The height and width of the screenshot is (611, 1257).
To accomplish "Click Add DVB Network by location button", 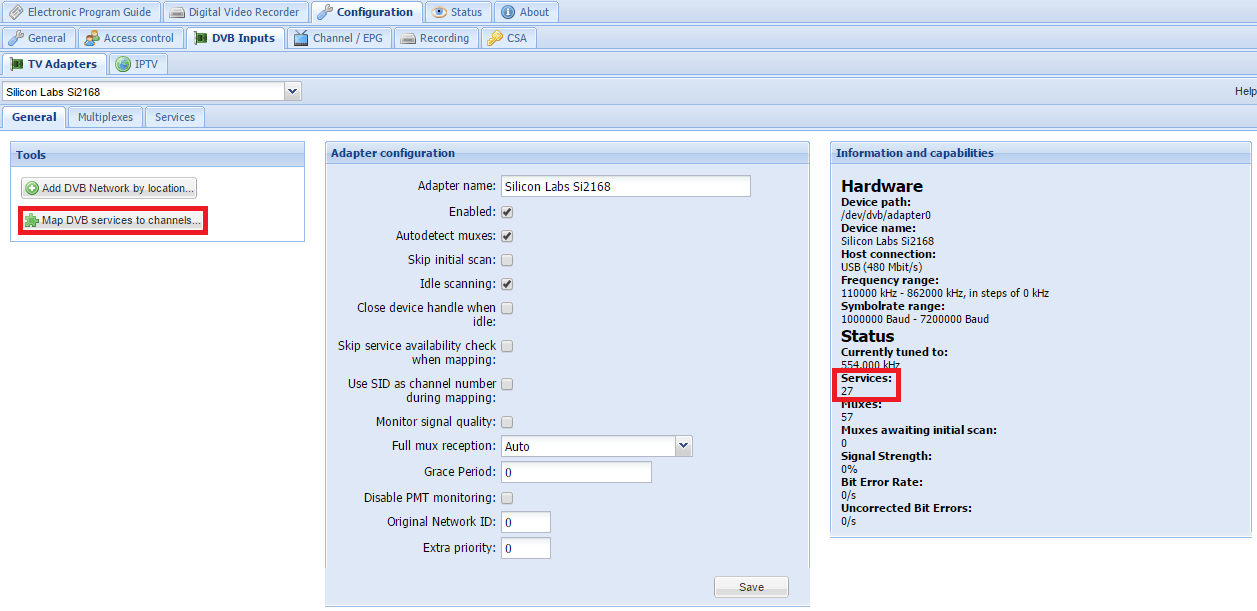I will [x=110, y=188].
